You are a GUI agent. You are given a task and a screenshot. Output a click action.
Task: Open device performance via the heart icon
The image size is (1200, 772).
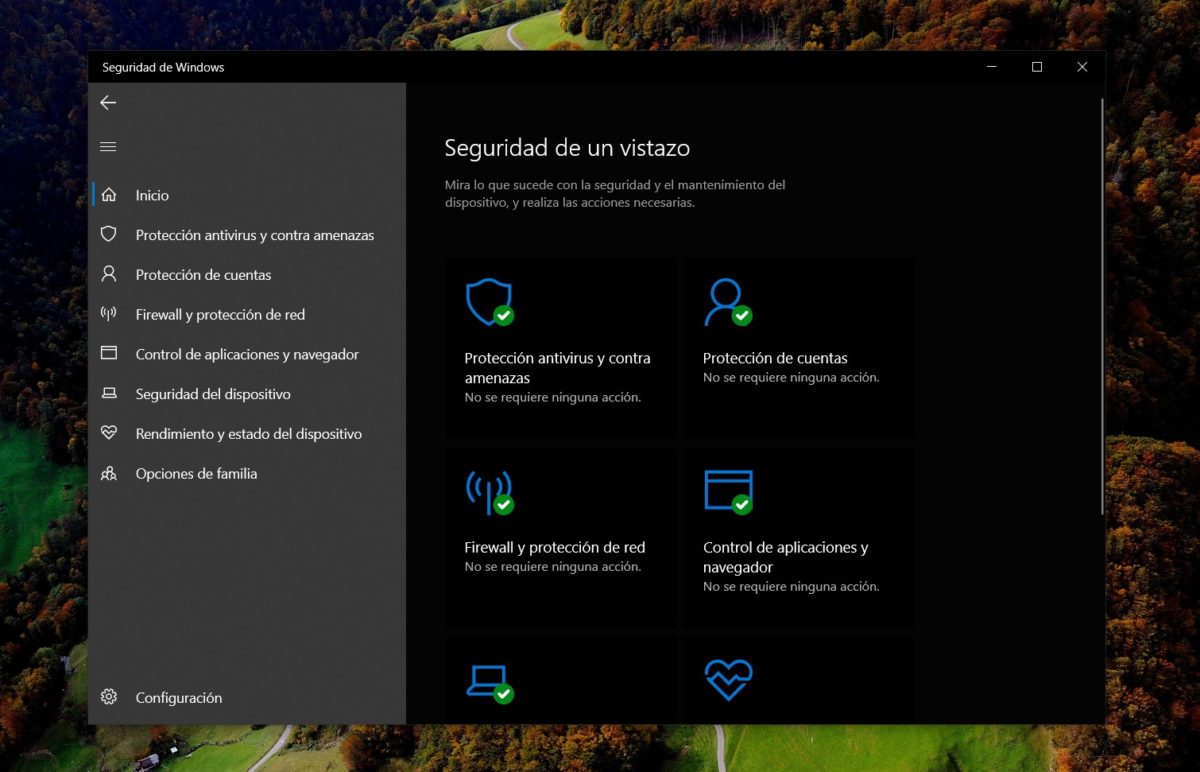(109, 433)
